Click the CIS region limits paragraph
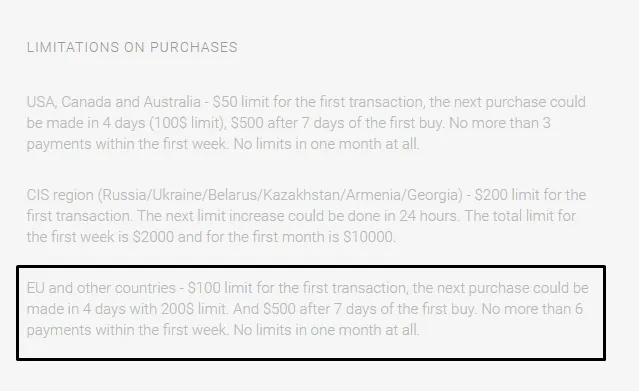The height and width of the screenshot is (391, 639). point(306,216)
